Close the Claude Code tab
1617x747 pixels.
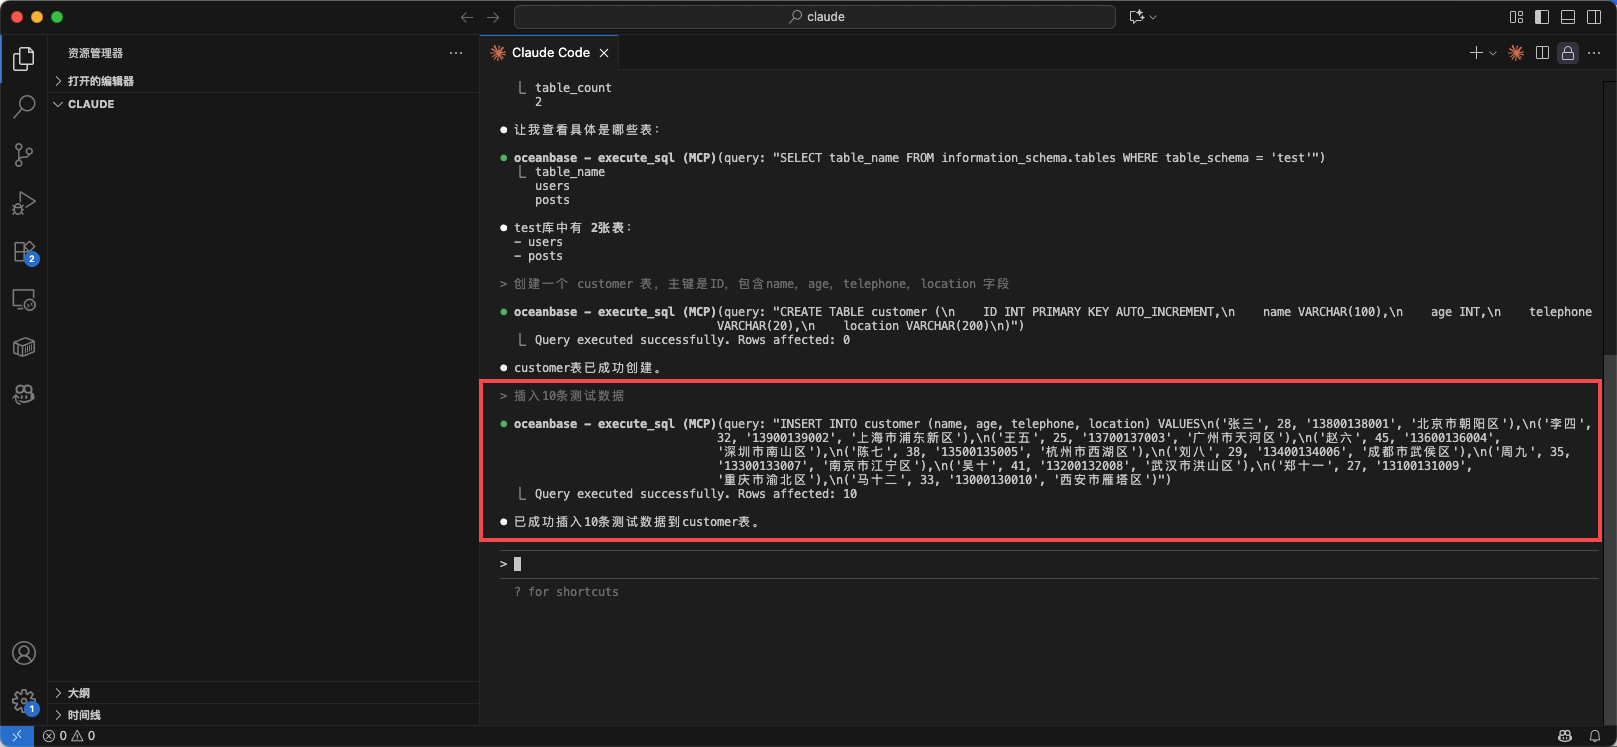point(604,53)
